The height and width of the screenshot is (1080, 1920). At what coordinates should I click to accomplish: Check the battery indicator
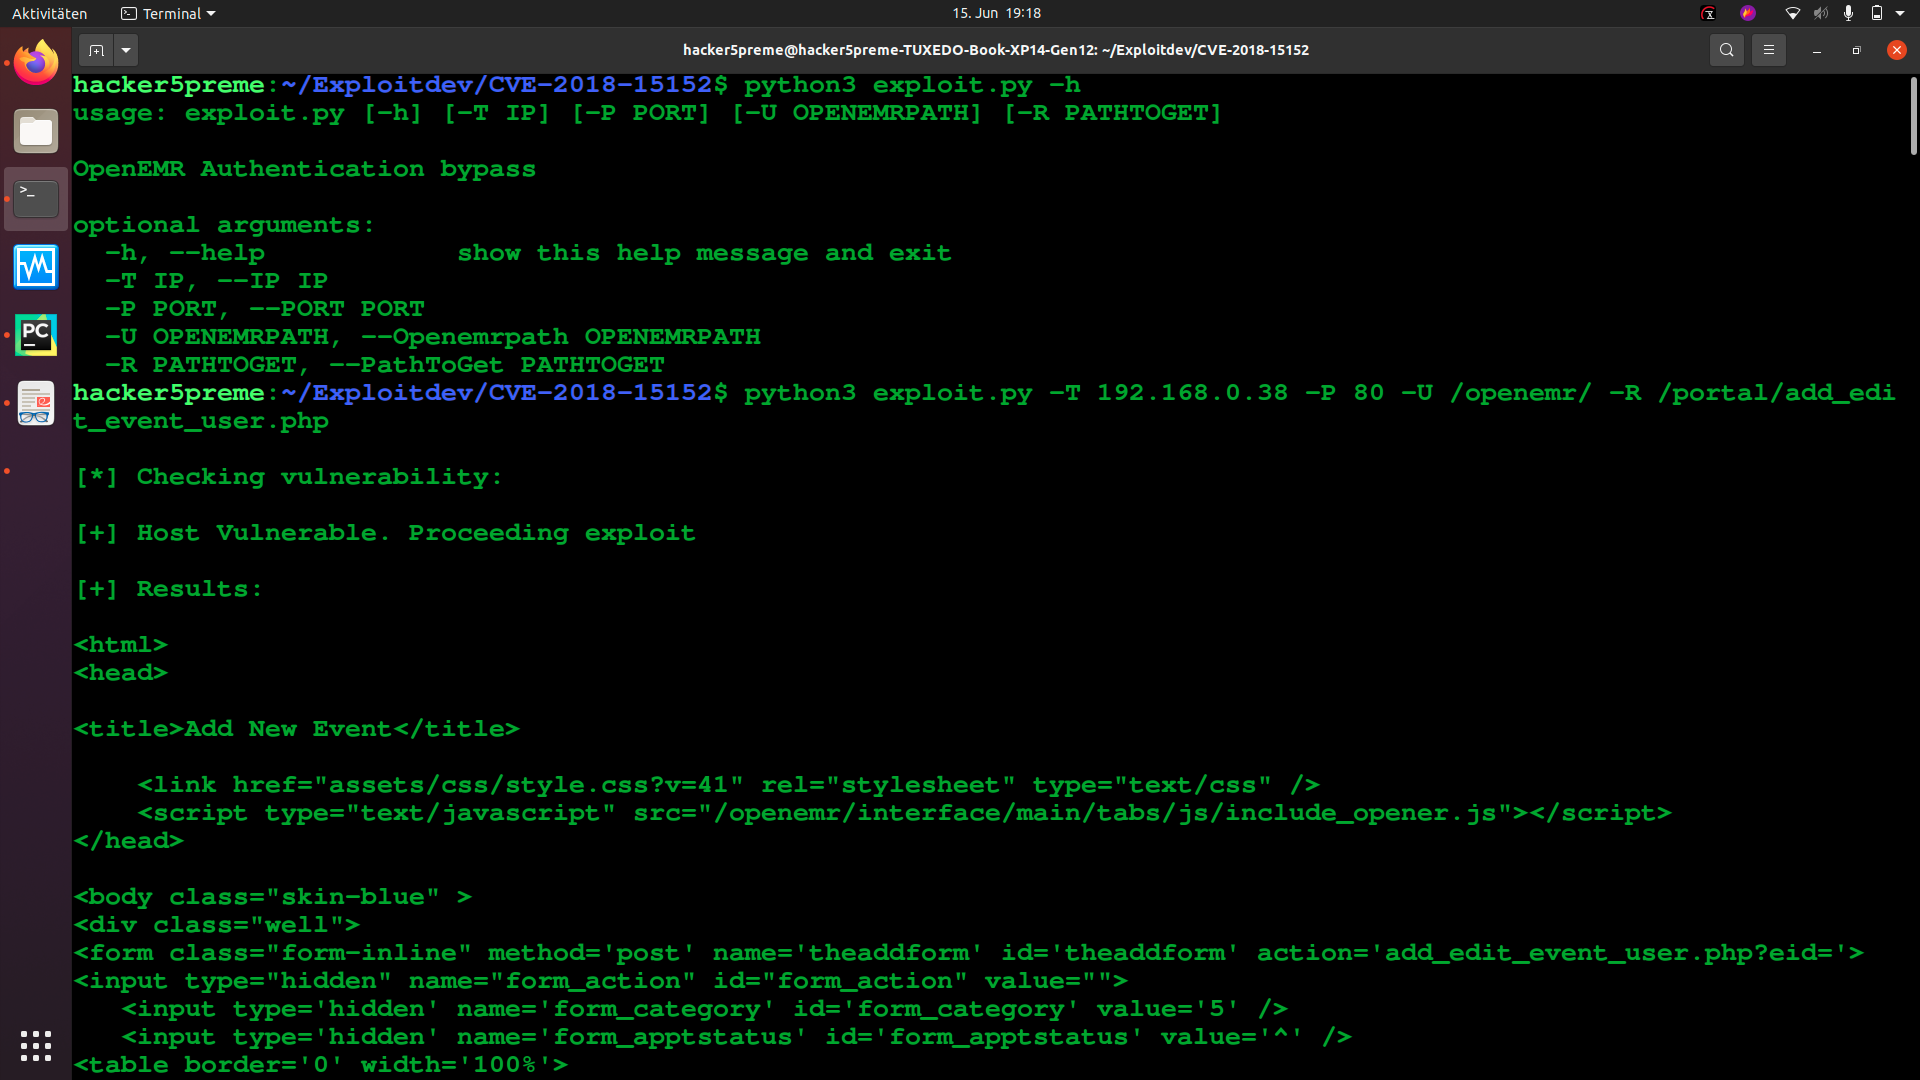tap(1876, 13)
